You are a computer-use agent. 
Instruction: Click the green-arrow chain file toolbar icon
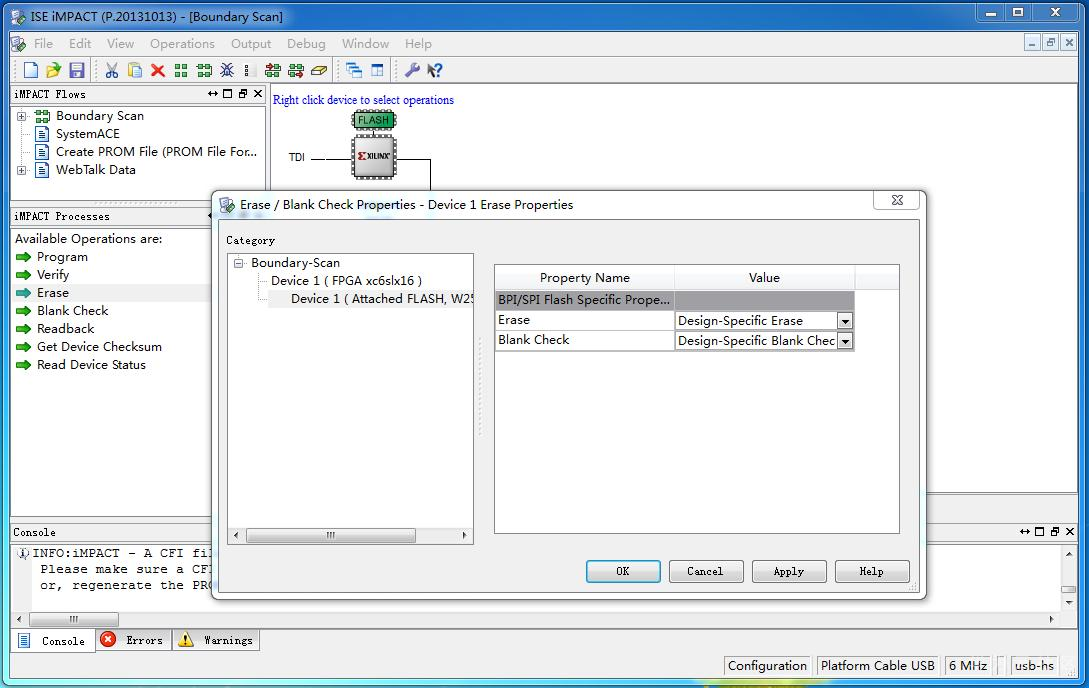pyautogui.click(x=273, y=70)
